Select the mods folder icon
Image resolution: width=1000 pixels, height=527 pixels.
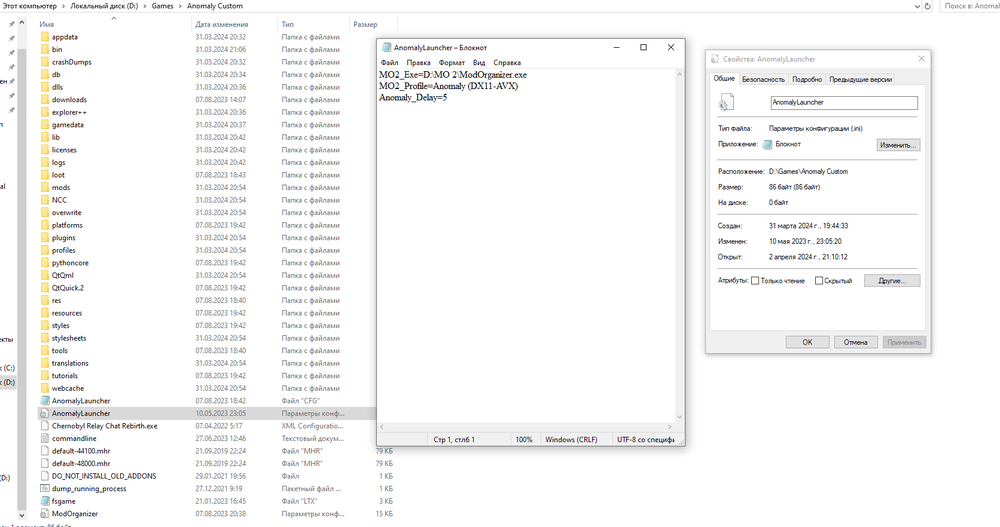pos(45,188)
